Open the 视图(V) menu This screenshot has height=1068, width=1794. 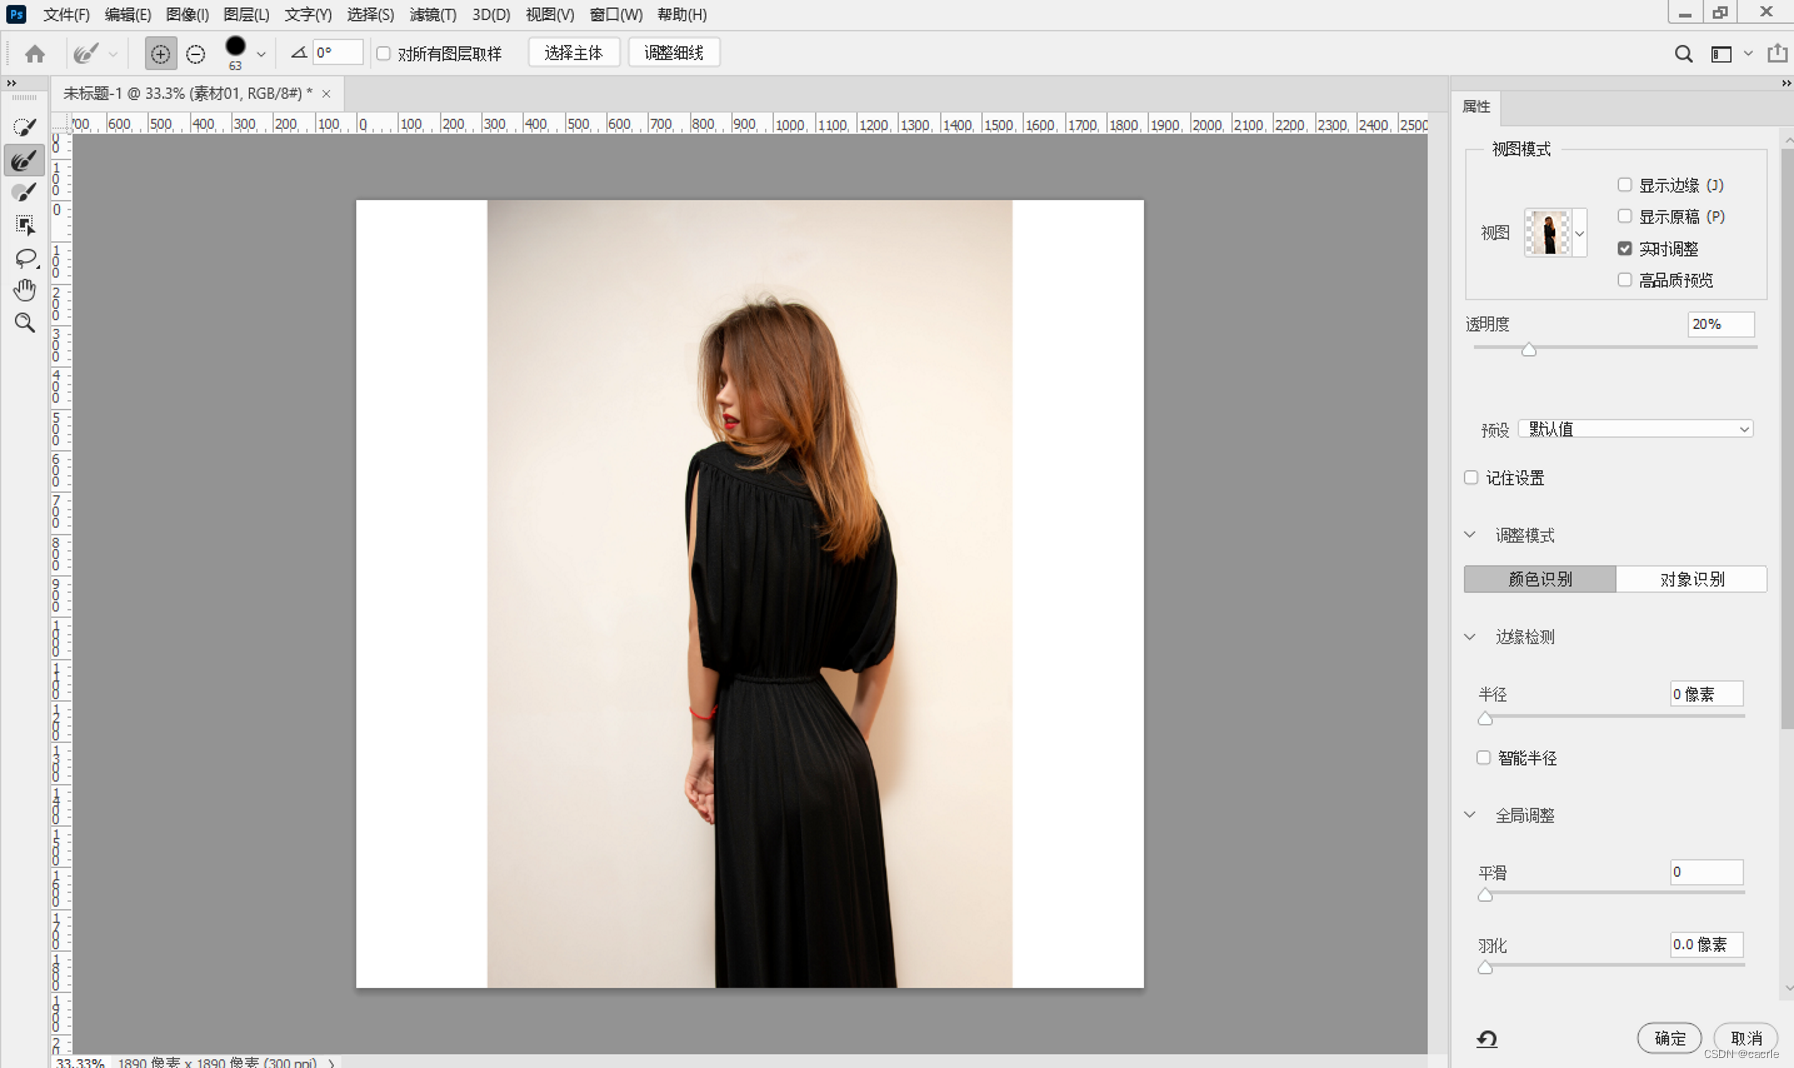coord(550,14)
